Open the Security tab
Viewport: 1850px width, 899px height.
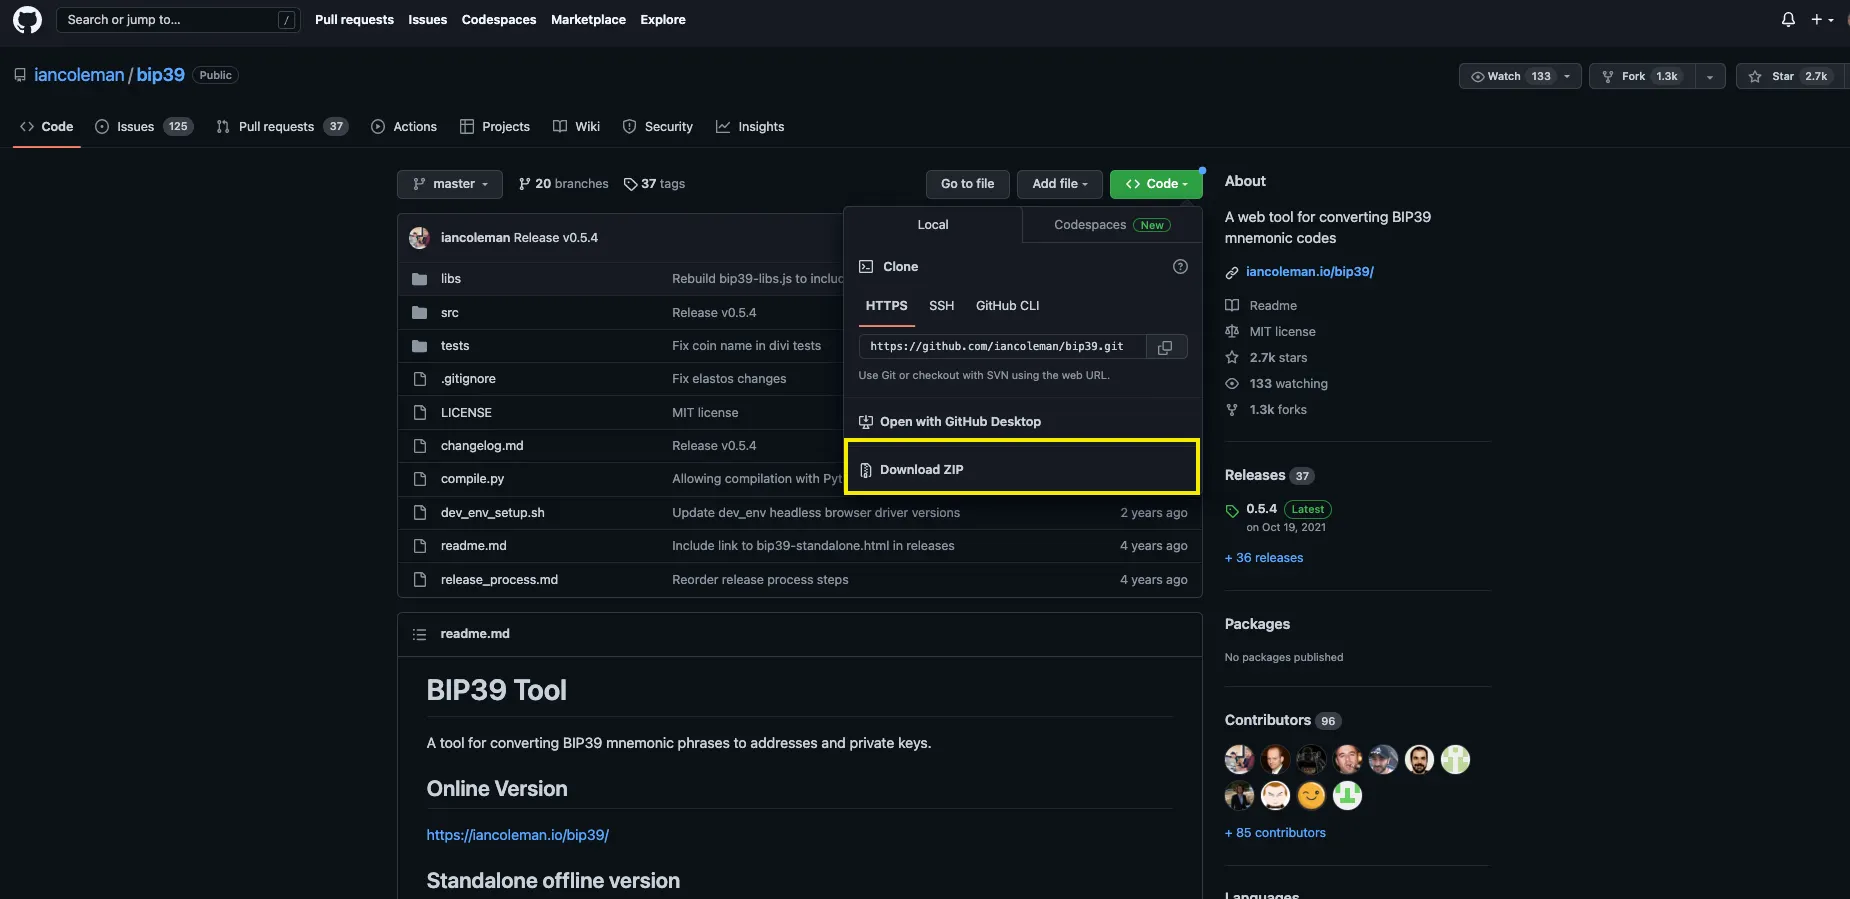pos(658,127)
